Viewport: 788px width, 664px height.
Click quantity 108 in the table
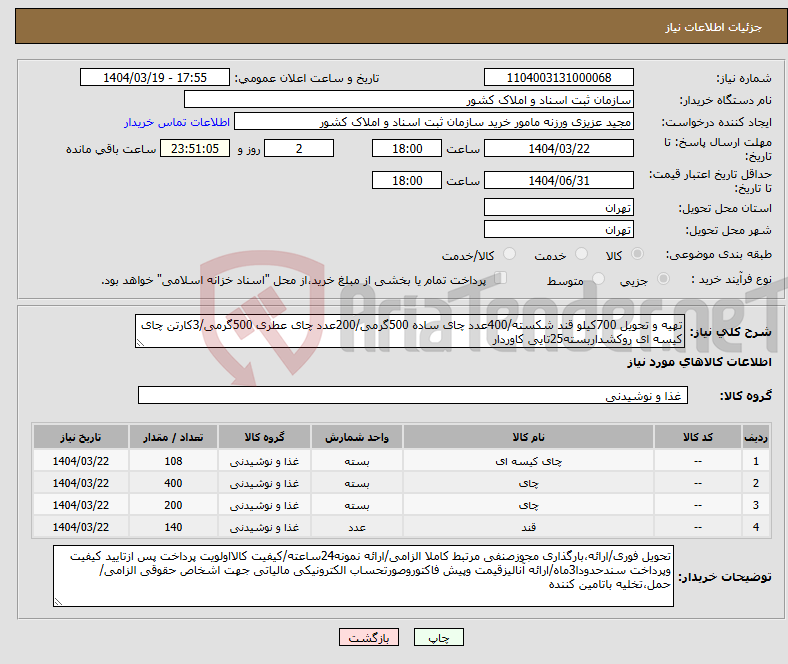click(x=173, y=461)
